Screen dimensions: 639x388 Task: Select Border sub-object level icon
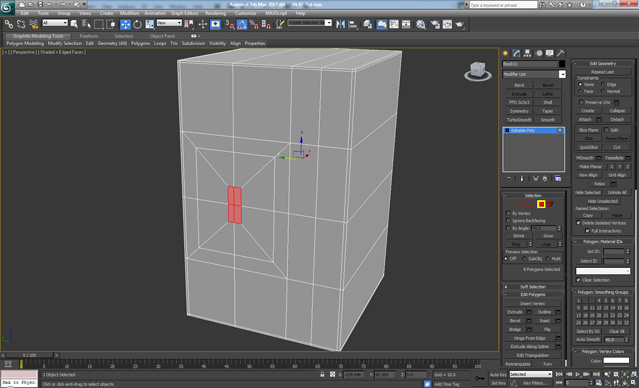point(532,204)
